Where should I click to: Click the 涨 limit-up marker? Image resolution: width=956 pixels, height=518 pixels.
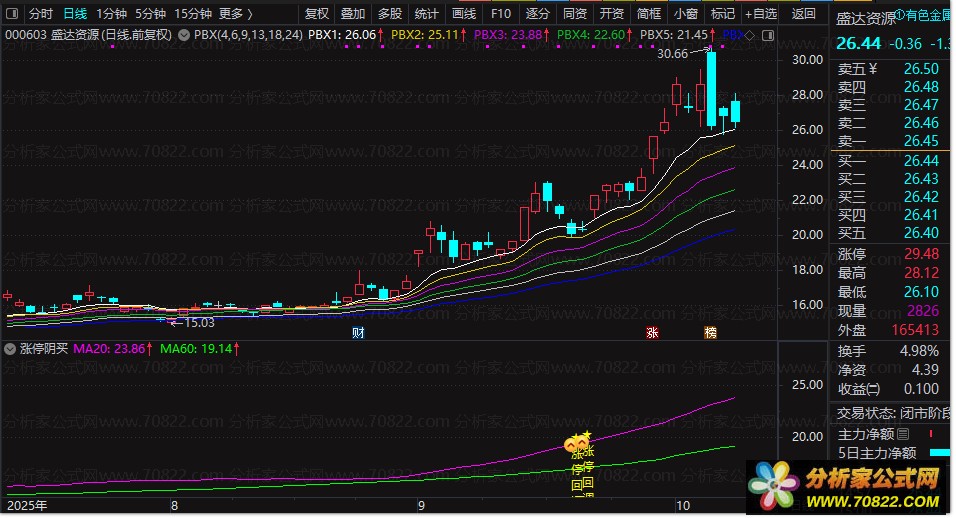point(652,333)
